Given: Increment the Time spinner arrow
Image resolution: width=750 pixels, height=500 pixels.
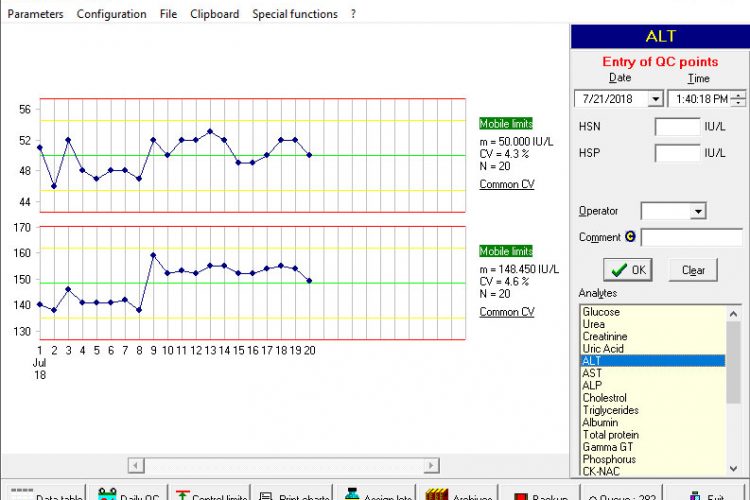Looking at the screenshot, I should coord(738,95).
